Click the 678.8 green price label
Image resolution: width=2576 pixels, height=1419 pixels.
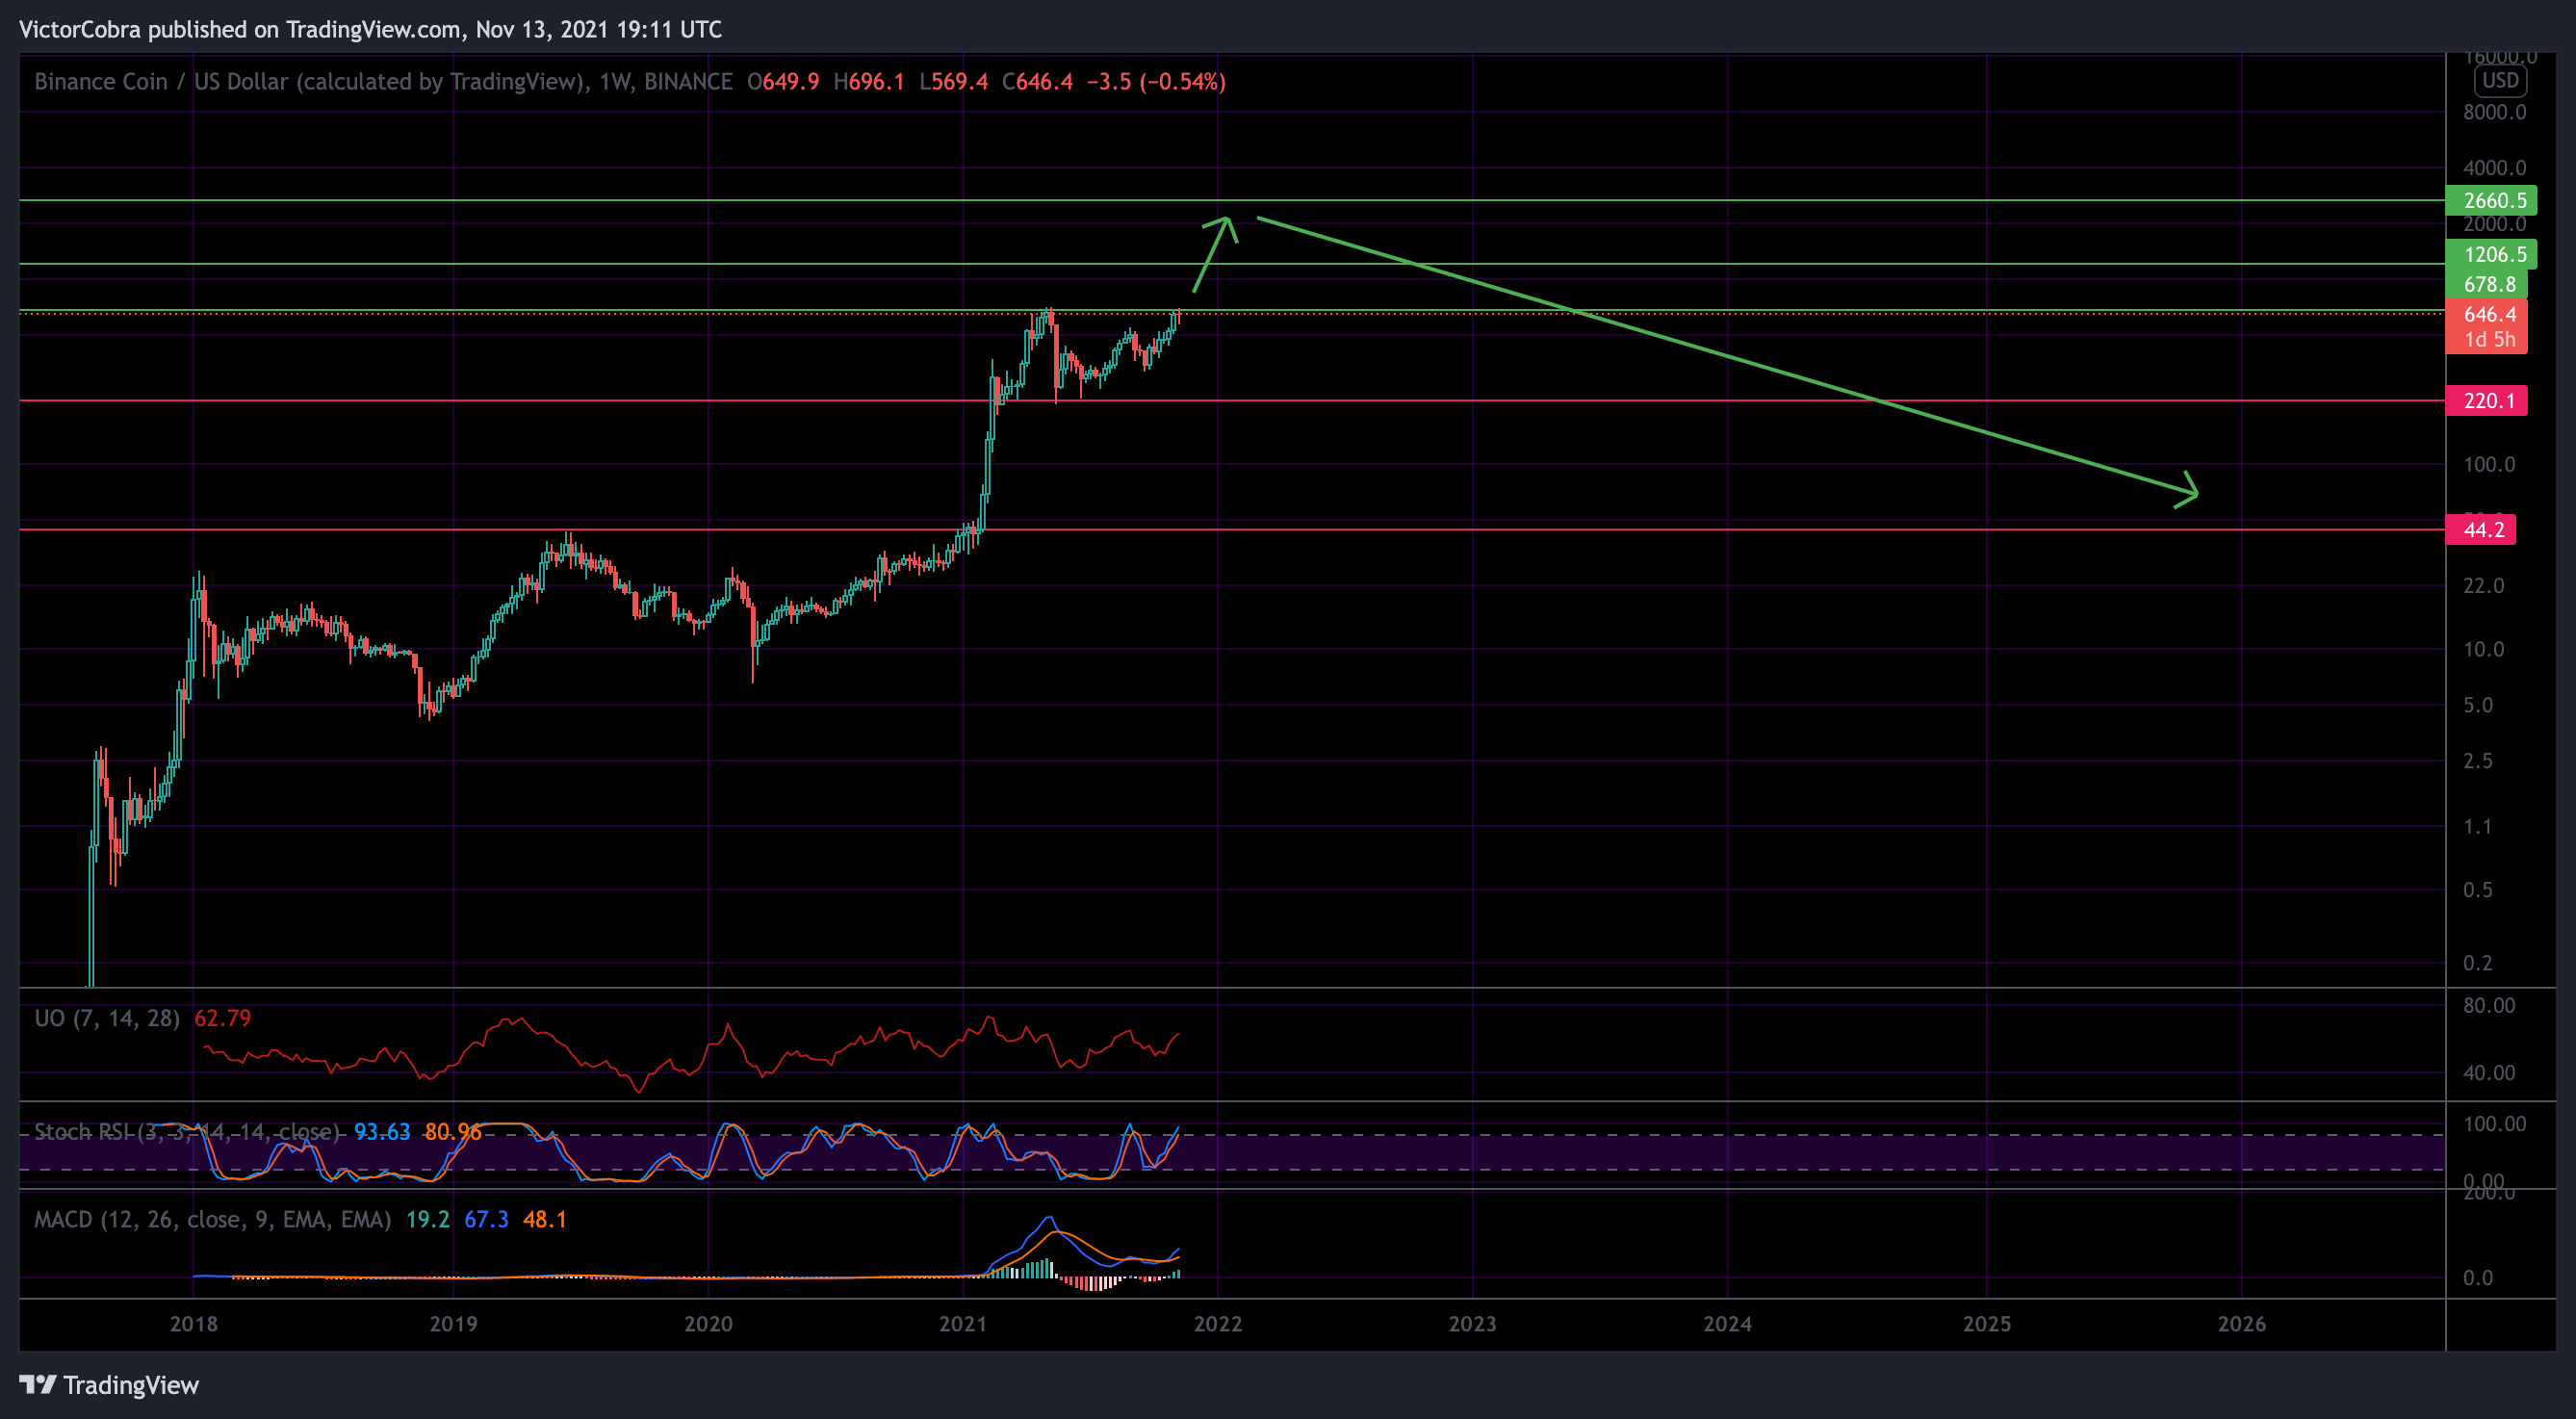[x=2486, y=284]
